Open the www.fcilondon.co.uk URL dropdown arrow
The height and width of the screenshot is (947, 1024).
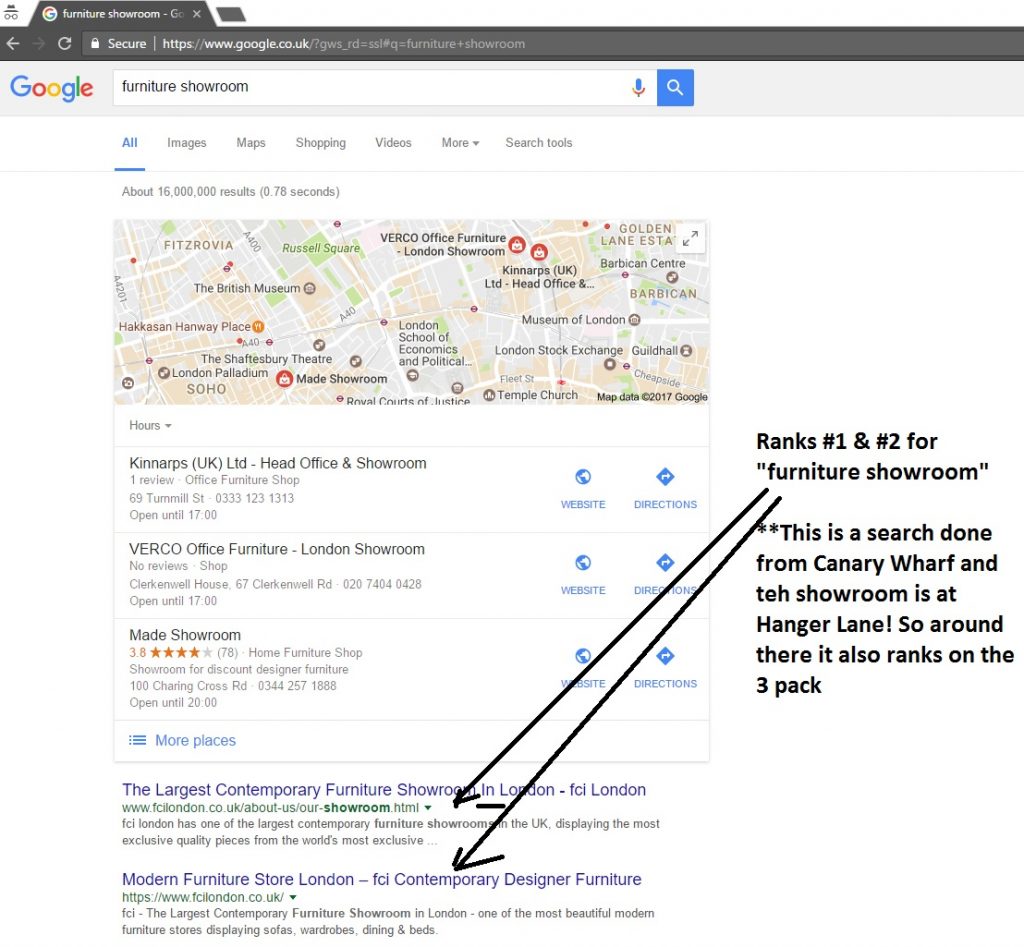[293, 897]
